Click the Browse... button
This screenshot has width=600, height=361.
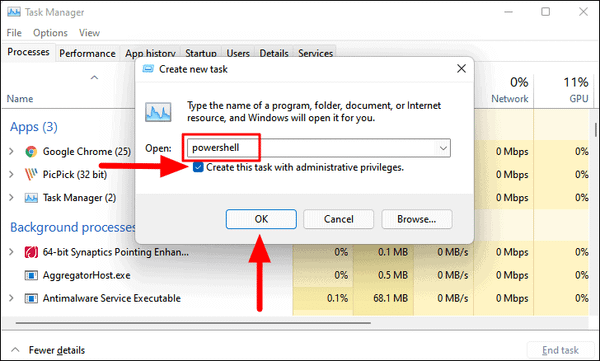tap(417, 219)
